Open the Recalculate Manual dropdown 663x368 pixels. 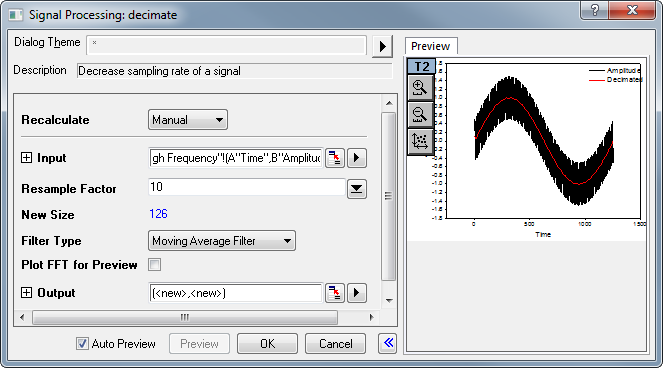188,120
